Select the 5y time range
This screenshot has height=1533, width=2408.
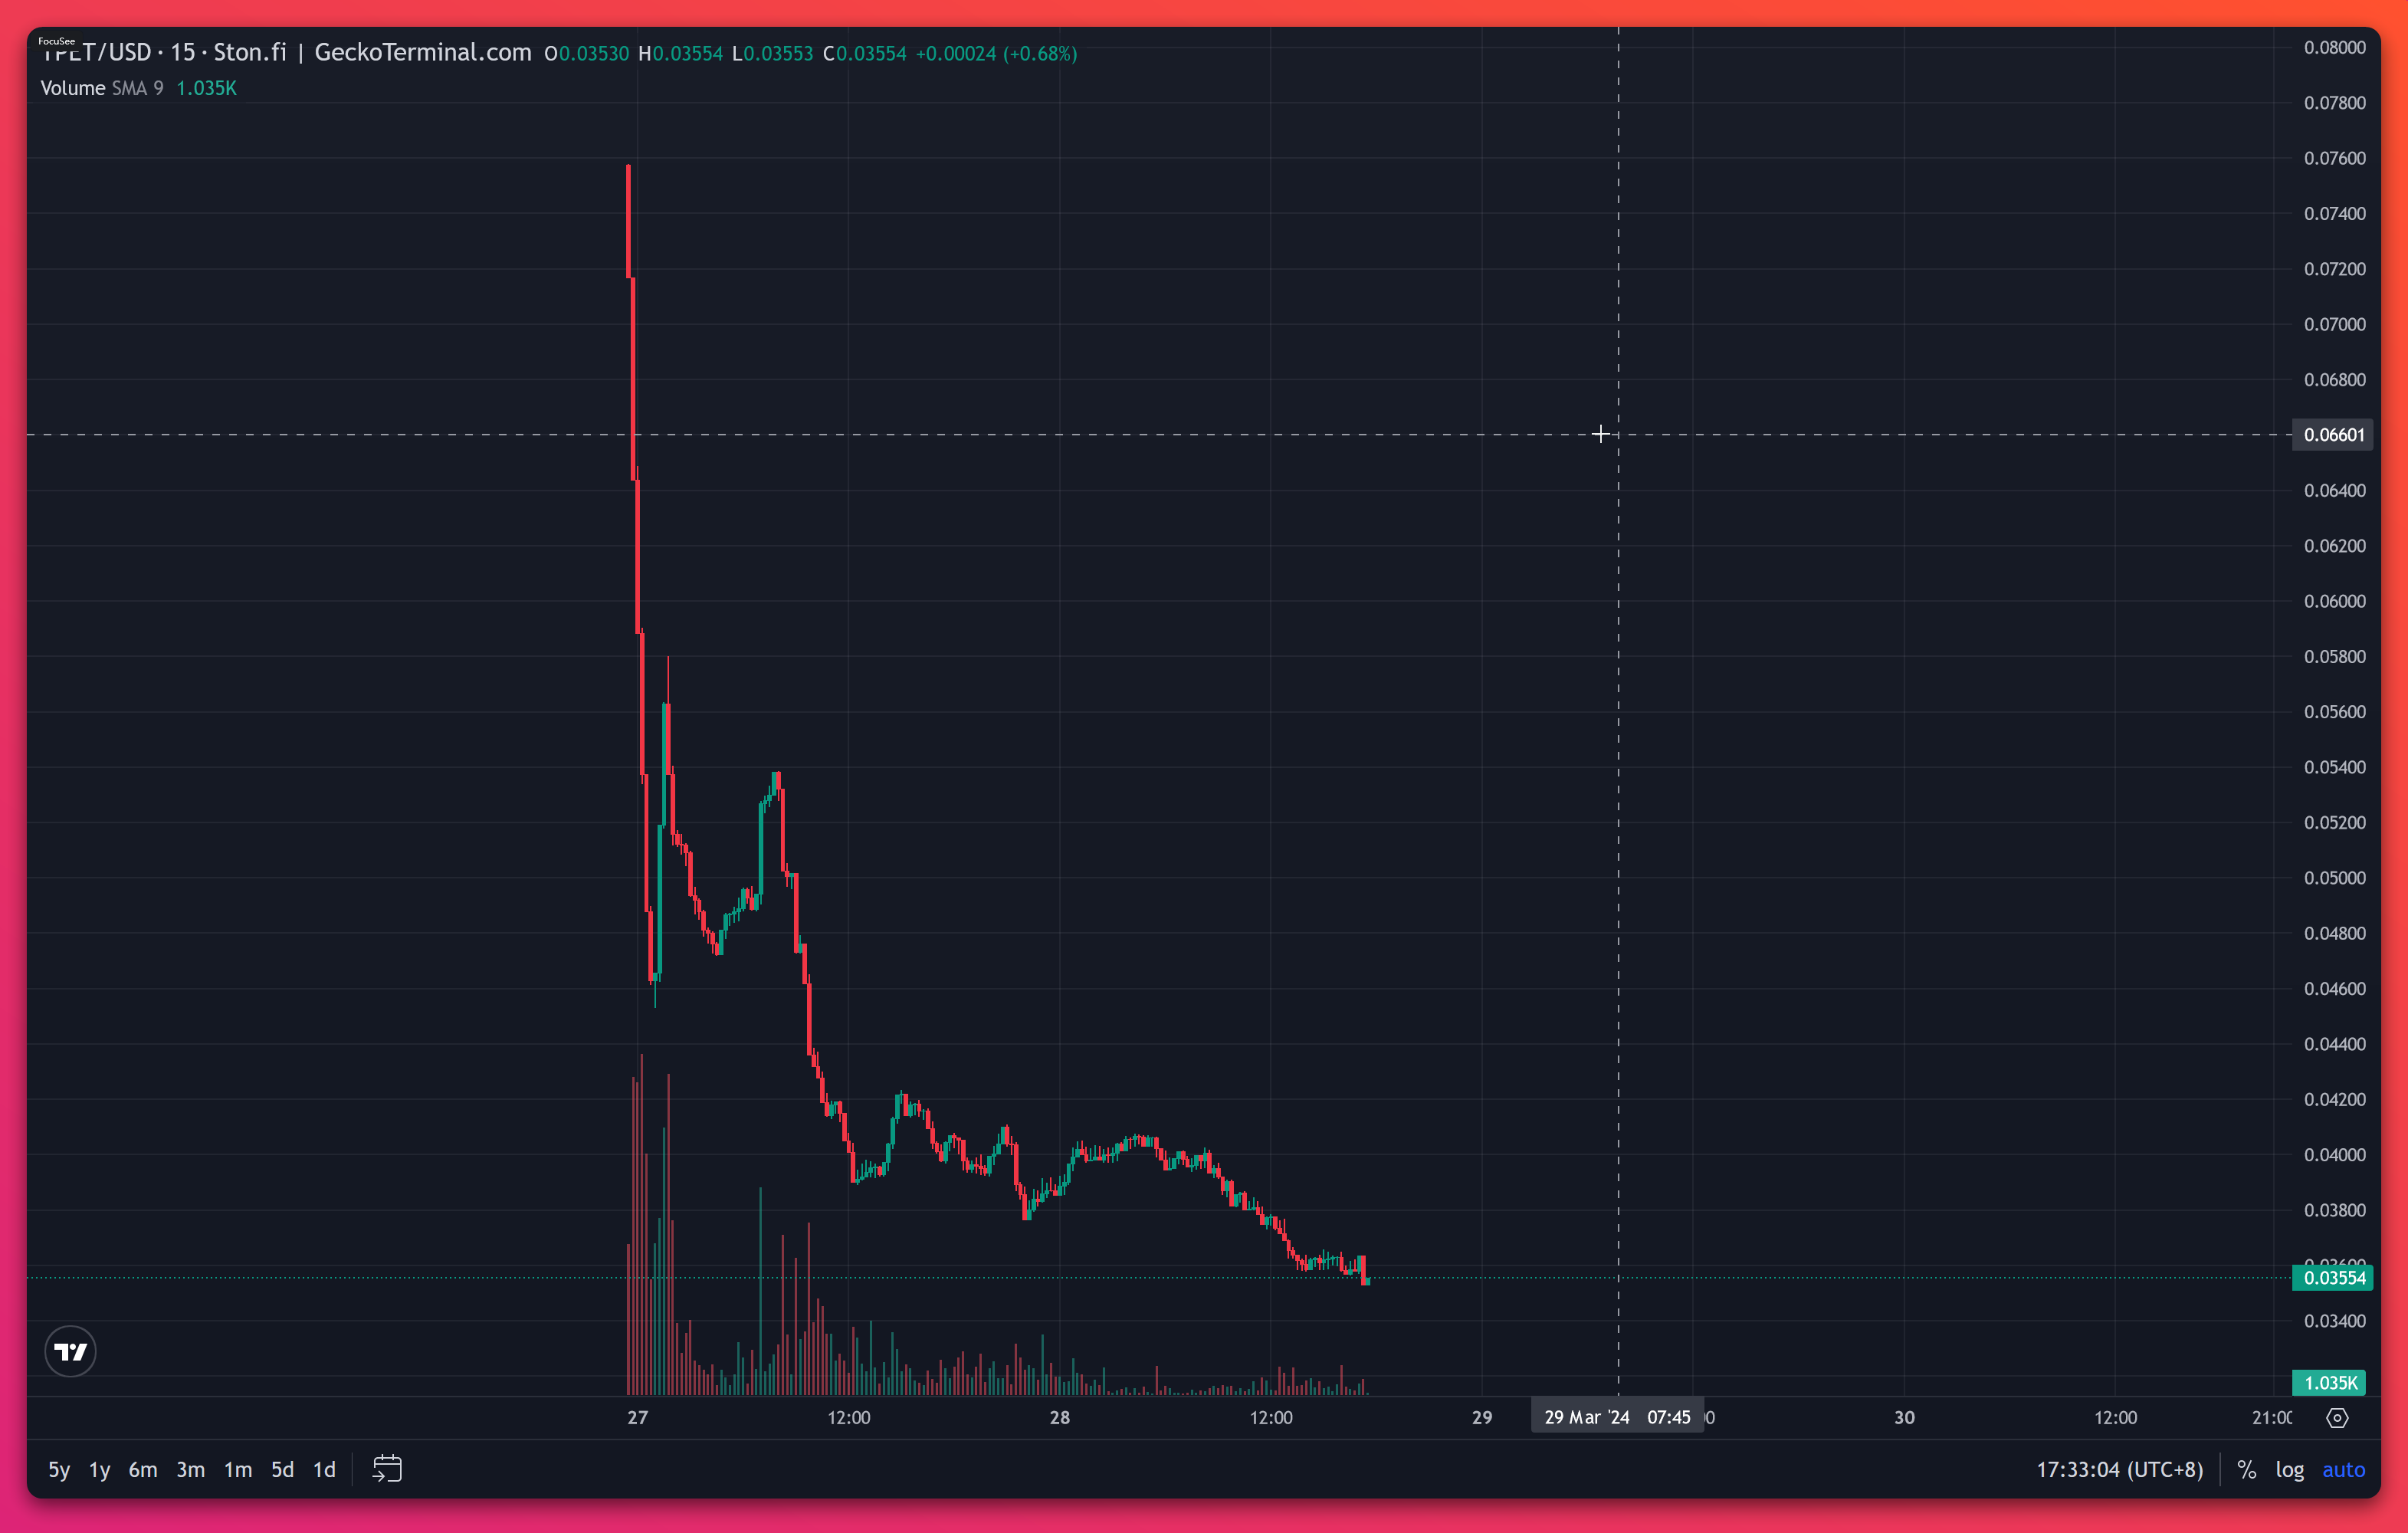[x=59, y=1469]
